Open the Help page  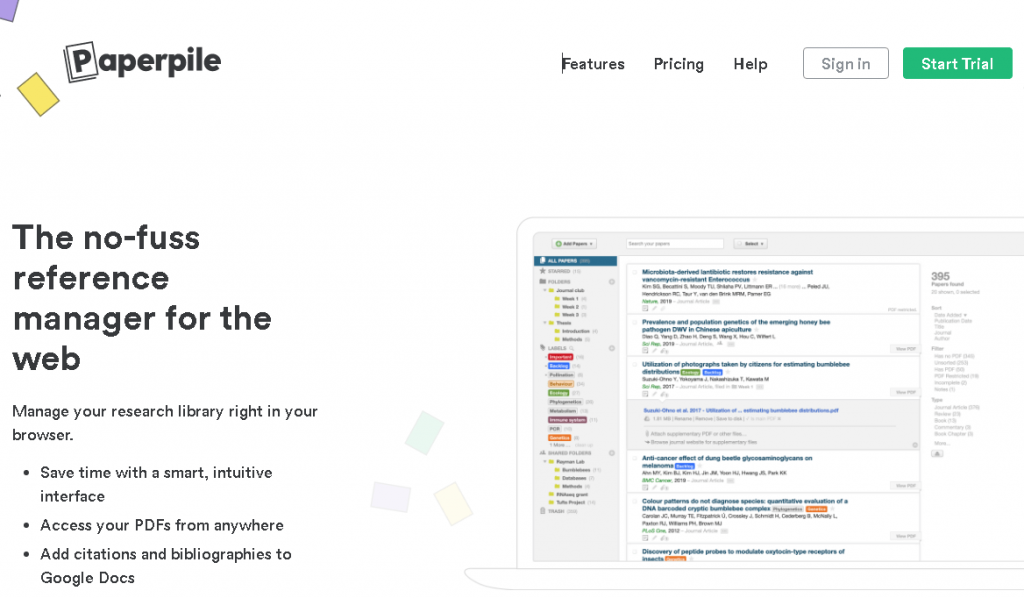tap(750, 64)
